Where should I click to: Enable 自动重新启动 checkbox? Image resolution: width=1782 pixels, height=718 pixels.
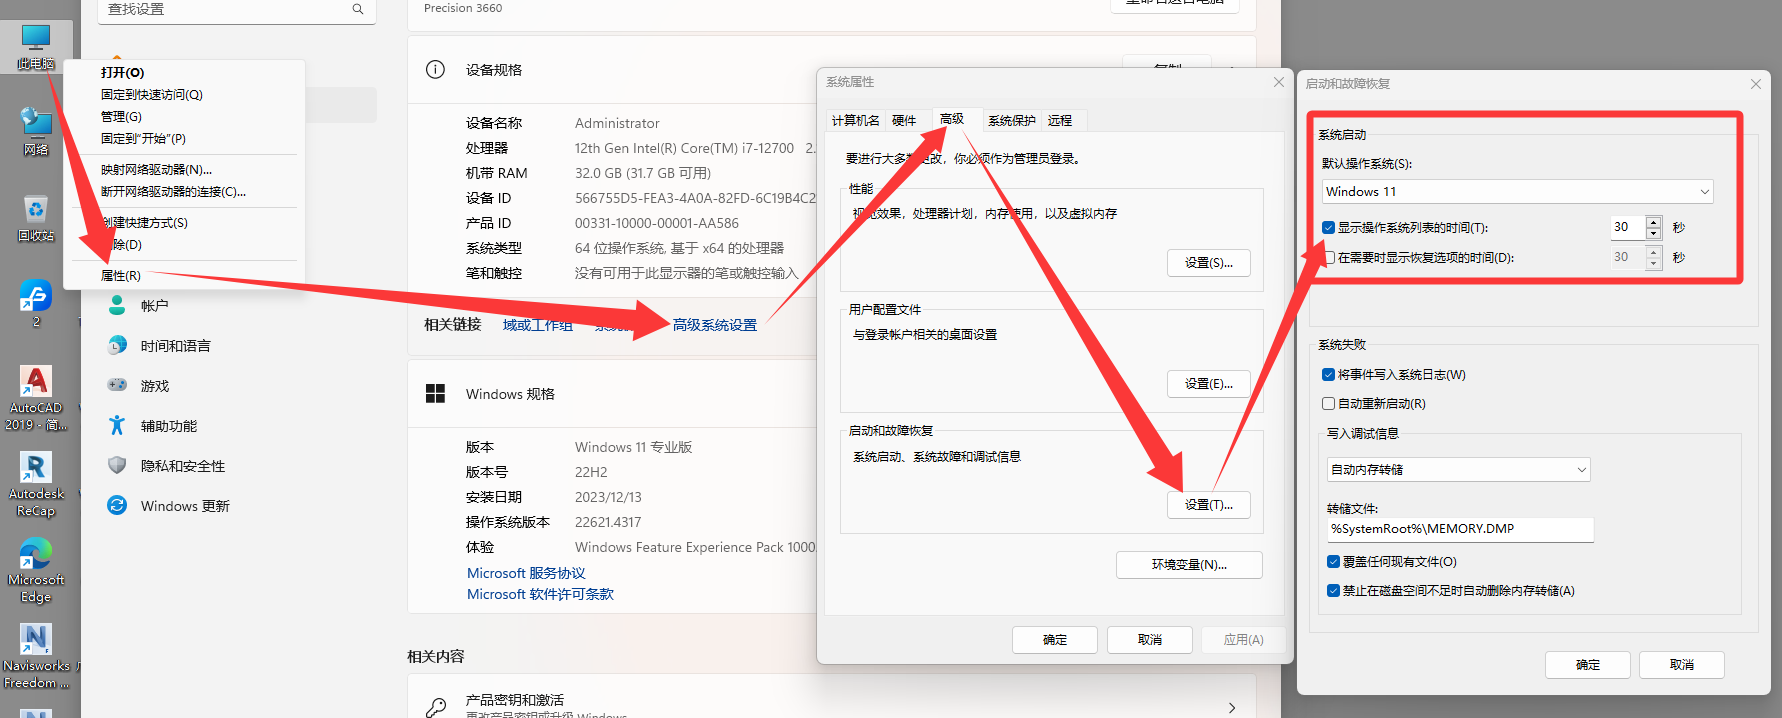pos(1328,404)
